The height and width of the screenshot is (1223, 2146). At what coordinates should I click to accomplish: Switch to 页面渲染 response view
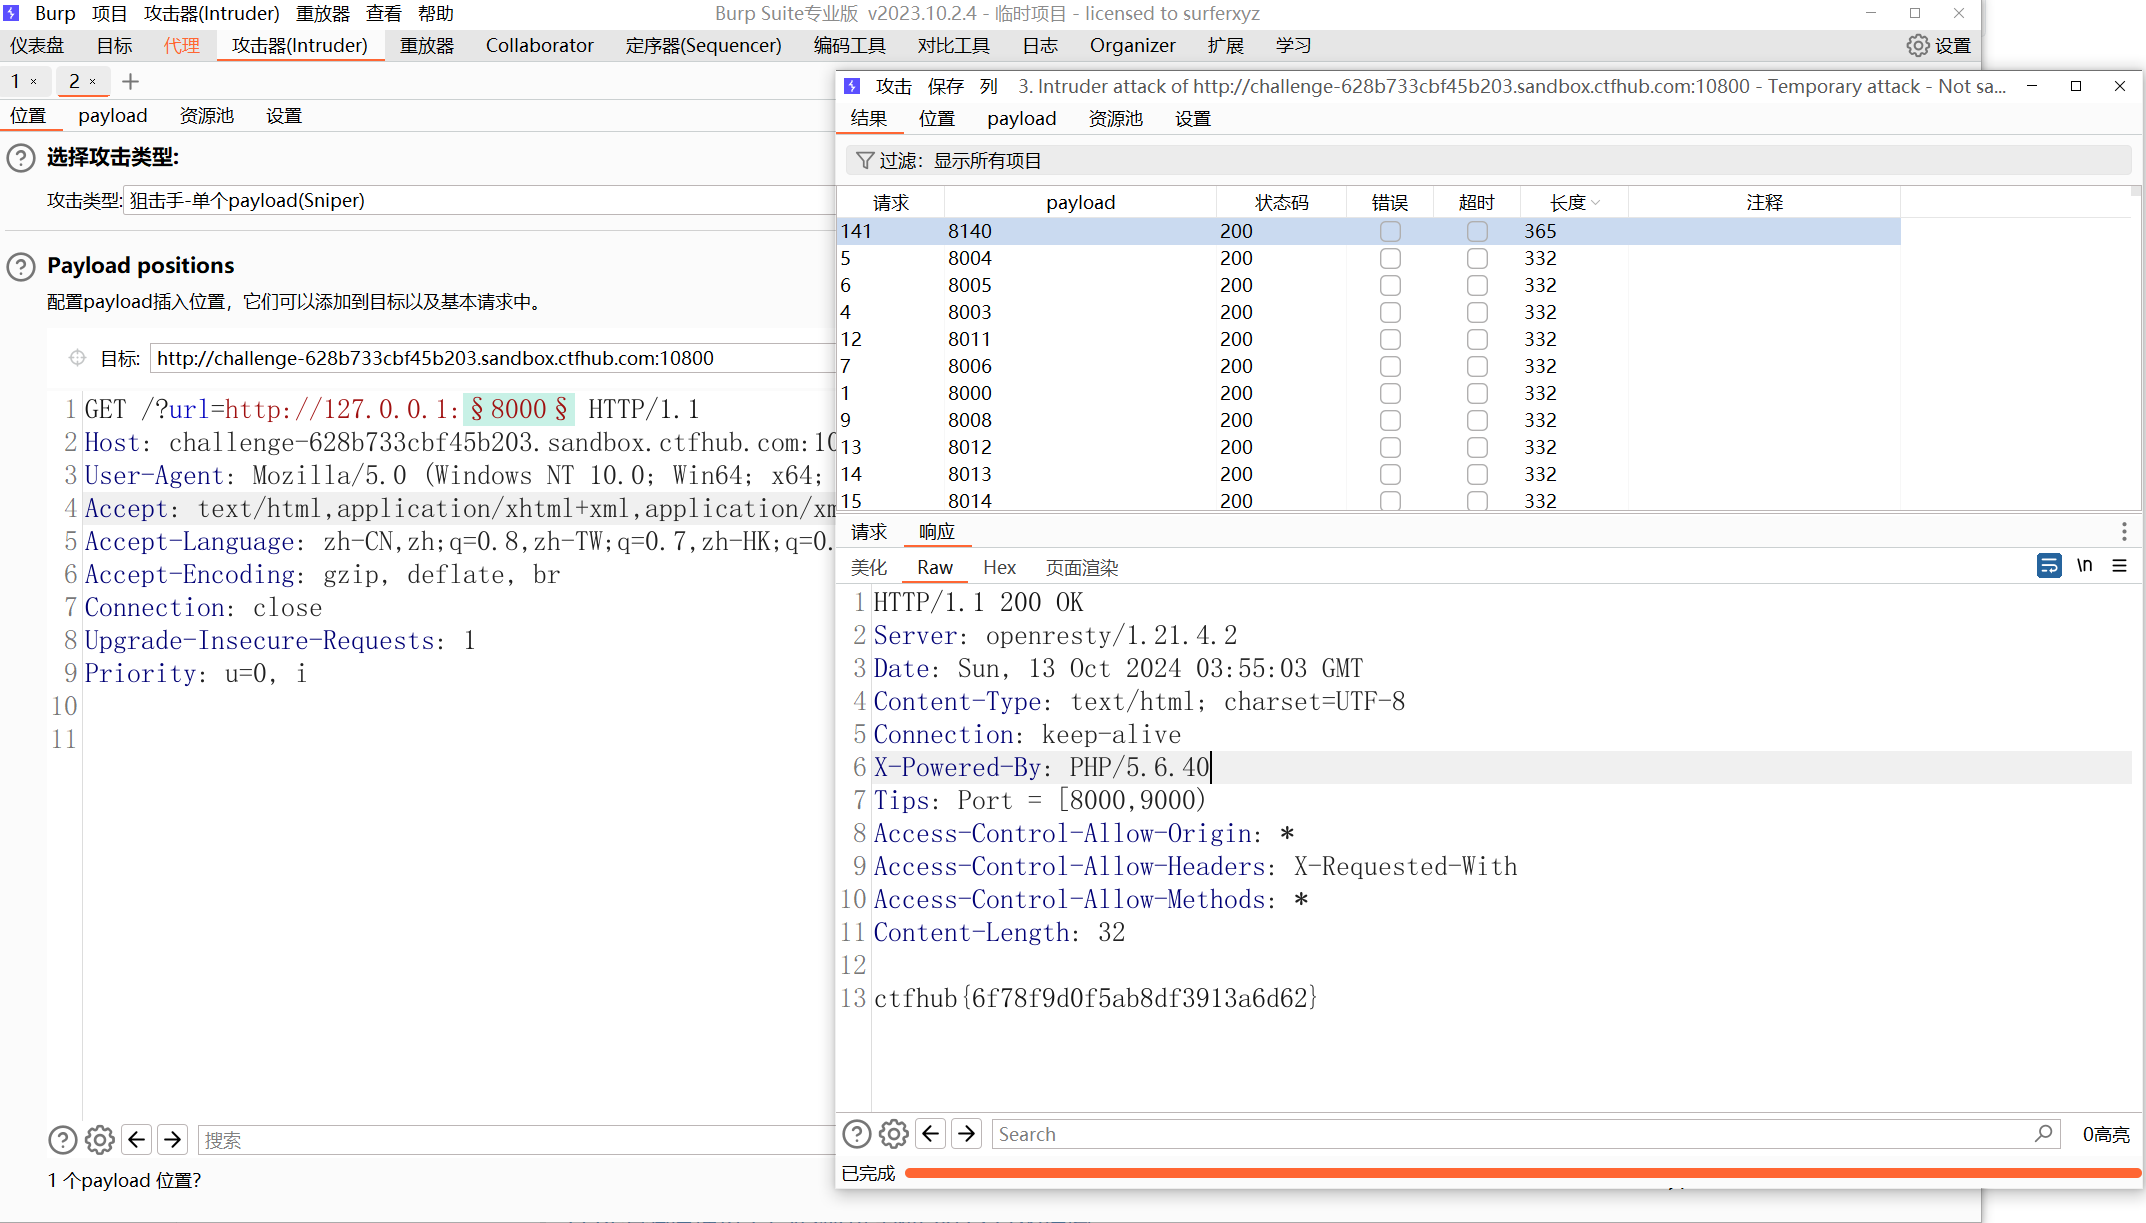1082,567
